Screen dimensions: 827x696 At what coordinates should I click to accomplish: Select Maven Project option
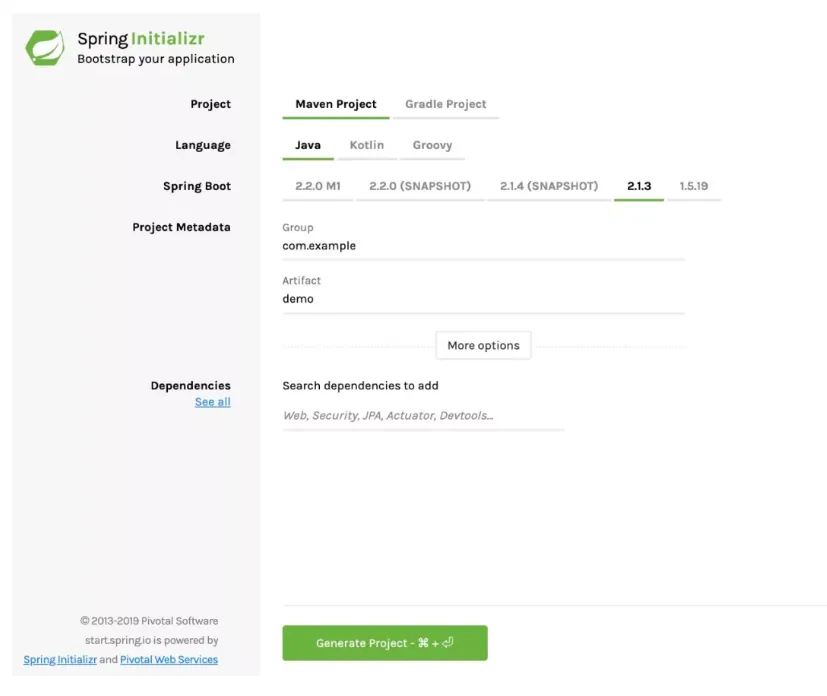click(336, 104)
